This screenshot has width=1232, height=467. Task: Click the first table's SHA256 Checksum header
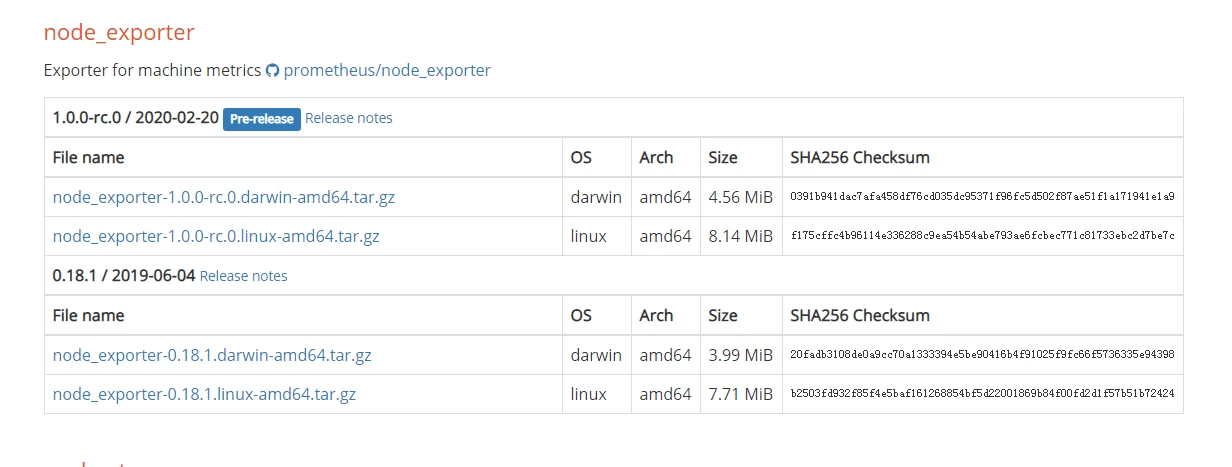pos(859,157)
